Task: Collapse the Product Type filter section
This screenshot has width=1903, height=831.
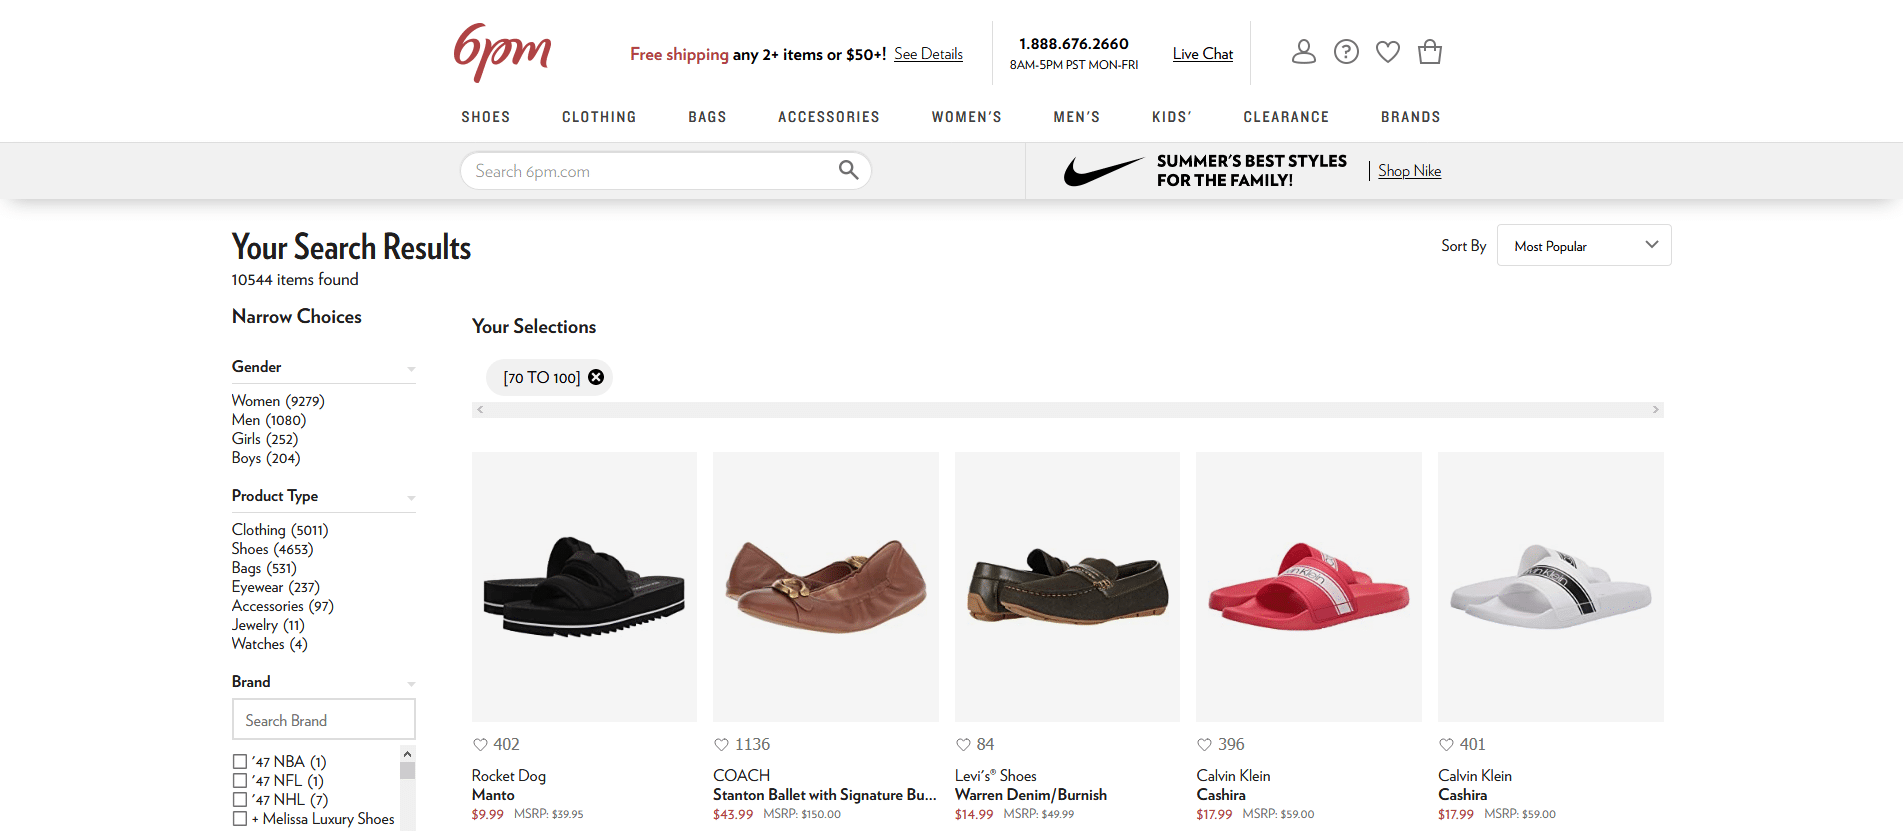Action: [411, 498]
